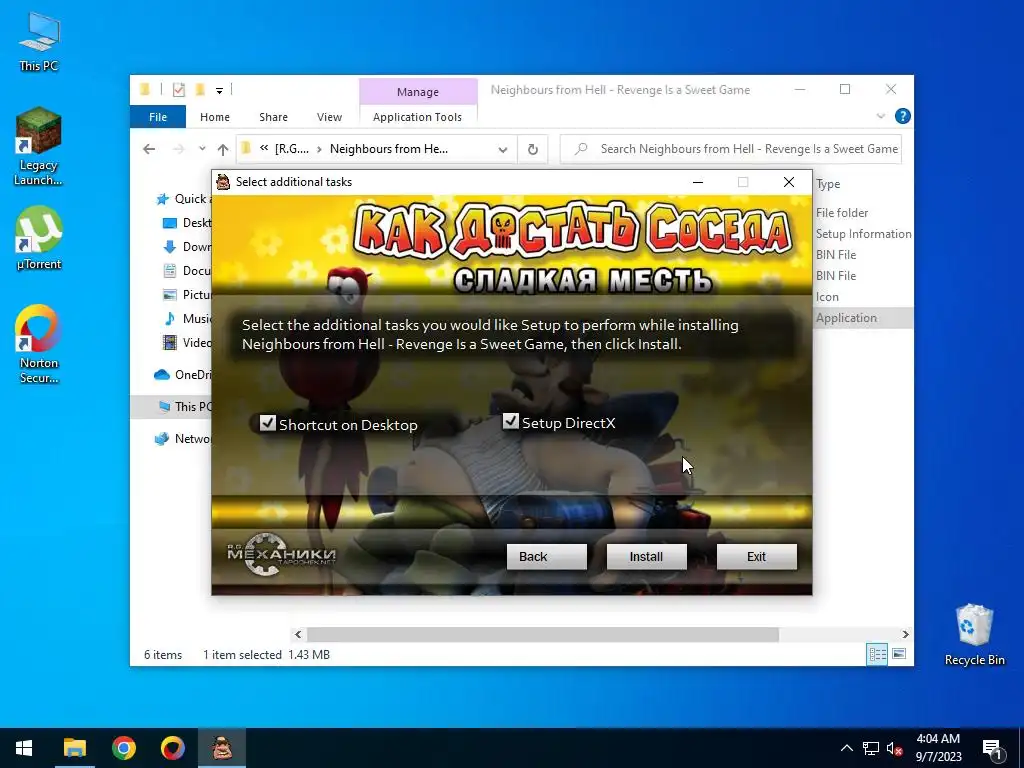Open Documents in the navigation pane
1024x768 pixels.
click(187, 270)
